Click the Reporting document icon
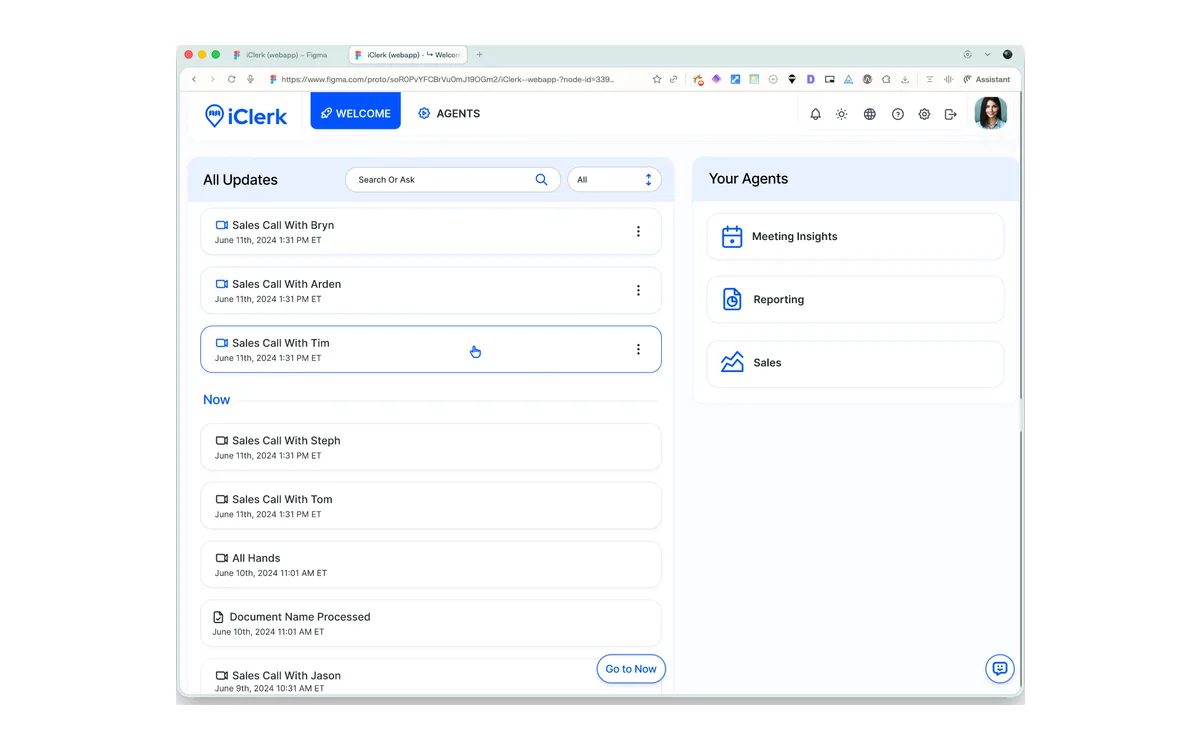Image resolution: width=1200 pixels, height=750 pixels. point(732,300)
